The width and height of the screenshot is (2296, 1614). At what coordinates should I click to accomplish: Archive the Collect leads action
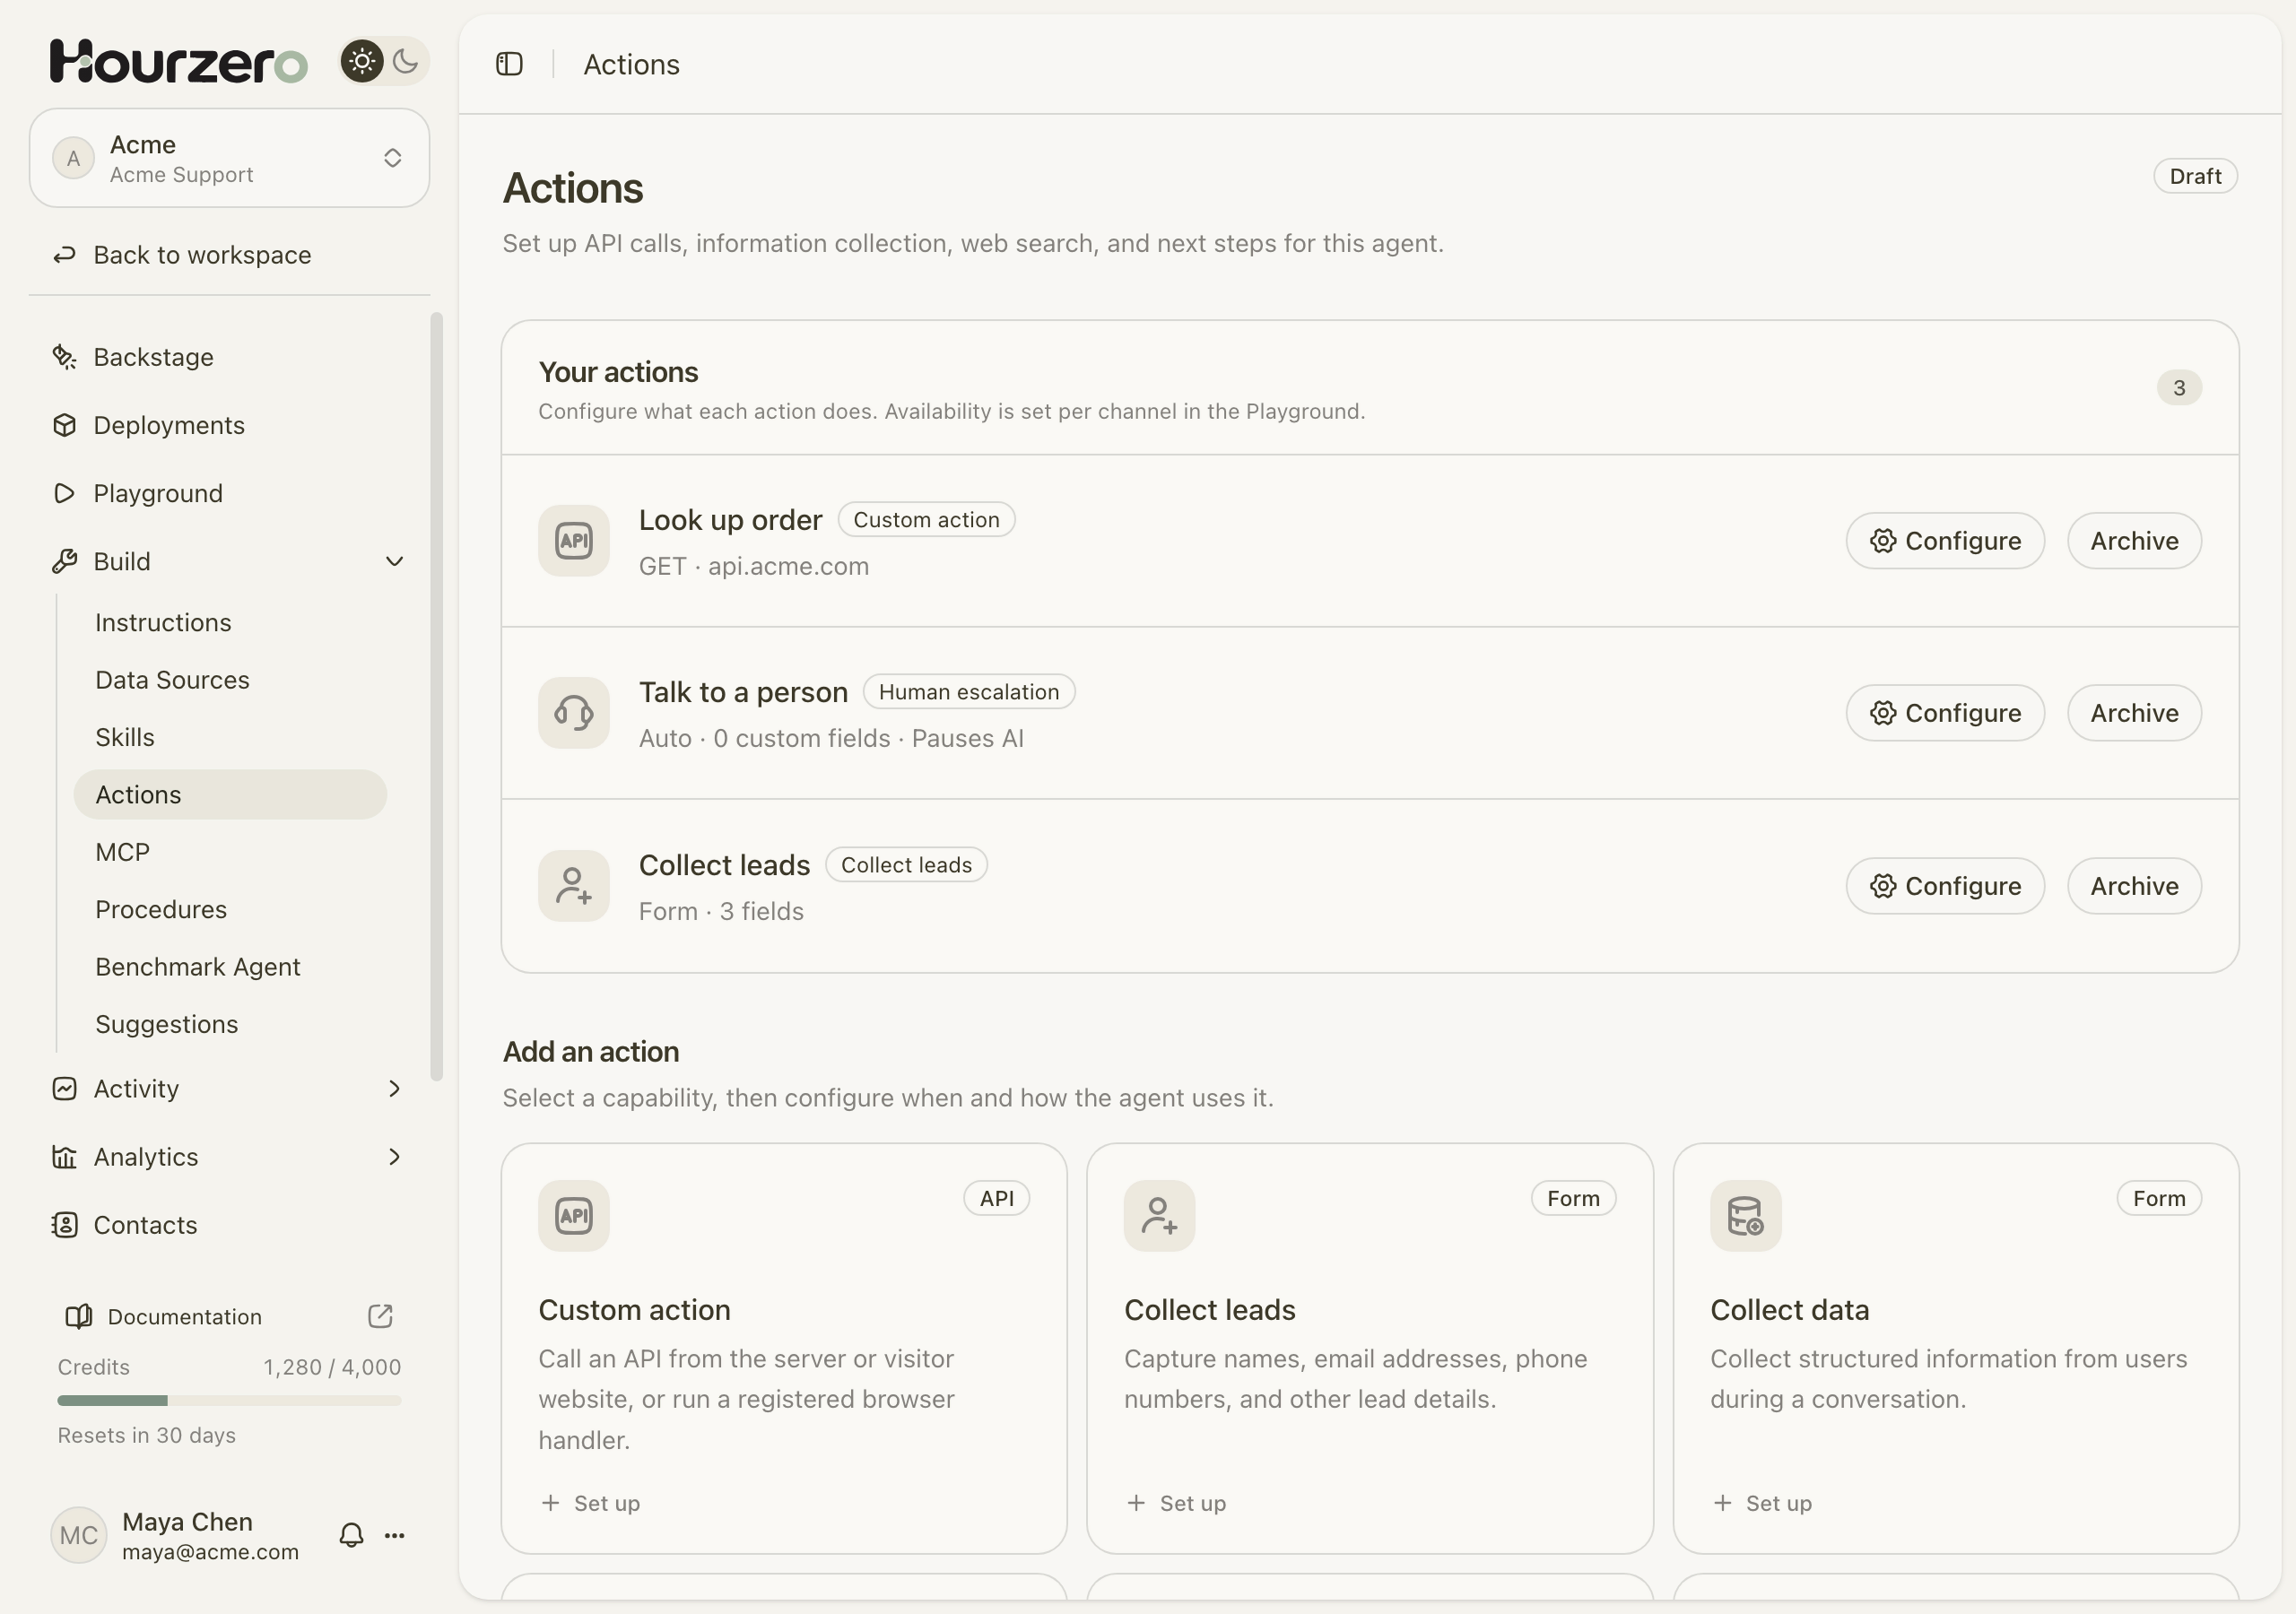coord(2134,886)
